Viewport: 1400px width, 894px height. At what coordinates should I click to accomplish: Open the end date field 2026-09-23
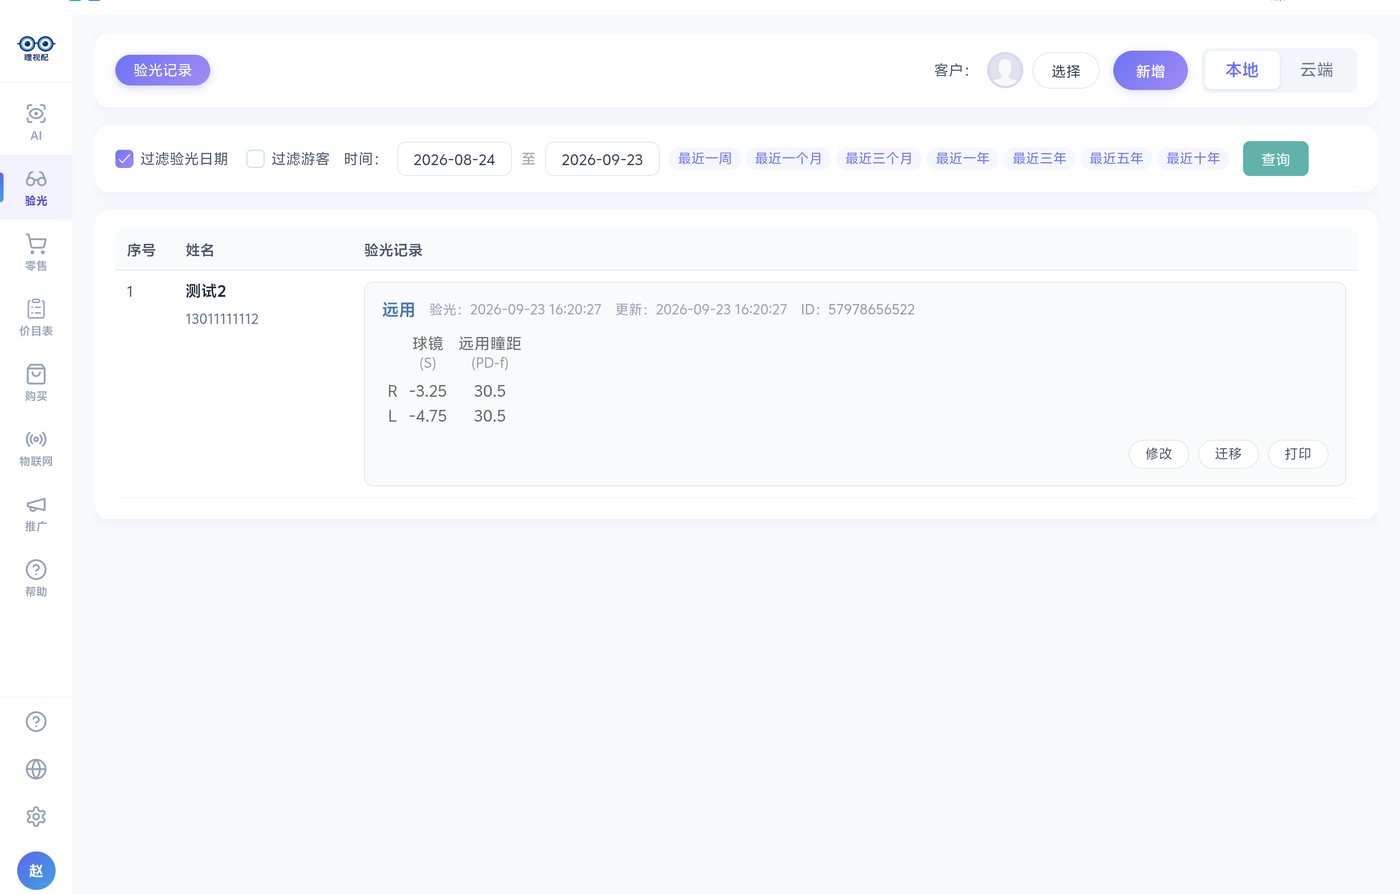(x=602, y=159)
